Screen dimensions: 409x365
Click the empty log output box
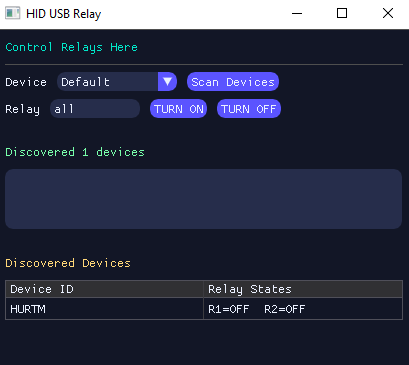[x=204, y=199]
